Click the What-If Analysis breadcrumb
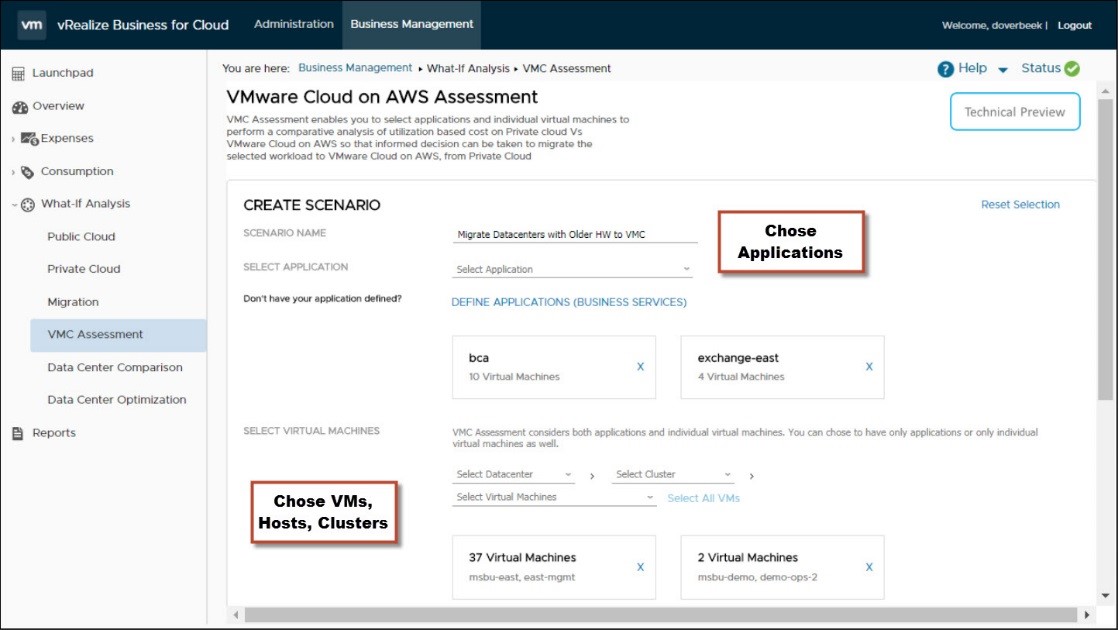 pyautogui.click(x=468, y=68)
